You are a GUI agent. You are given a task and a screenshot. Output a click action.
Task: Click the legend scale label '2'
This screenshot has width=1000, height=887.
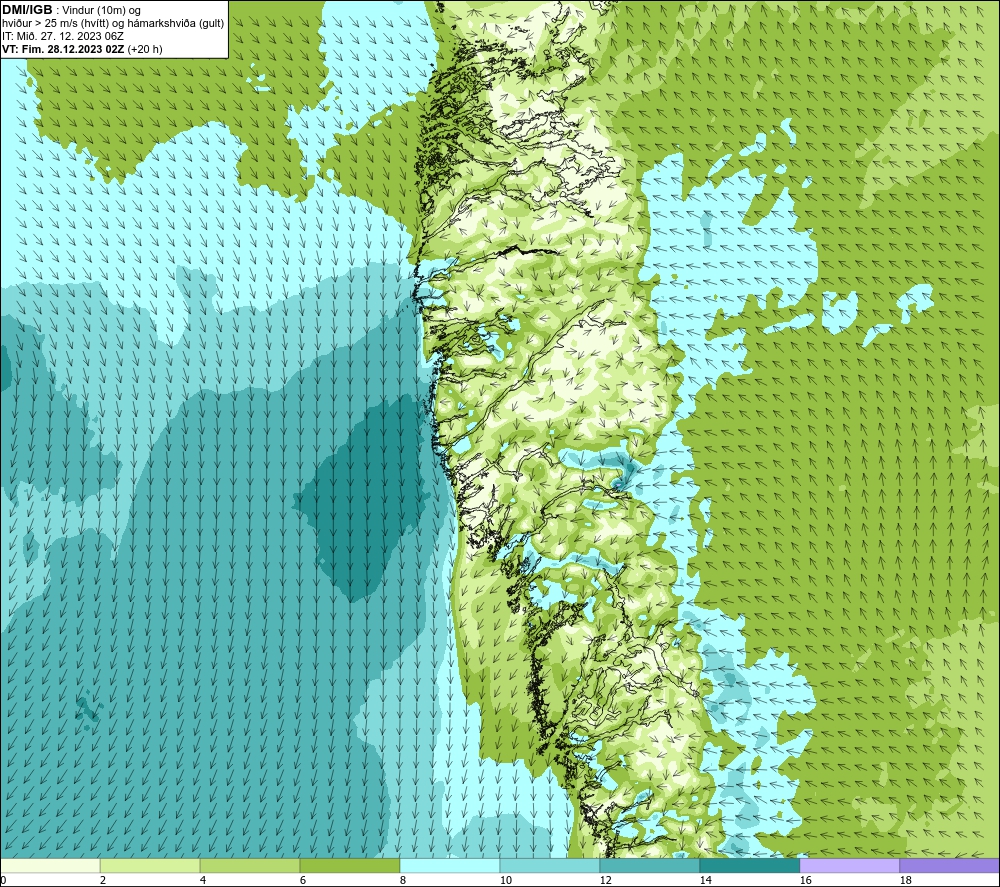pyautogui.click(x=103, y=880)
